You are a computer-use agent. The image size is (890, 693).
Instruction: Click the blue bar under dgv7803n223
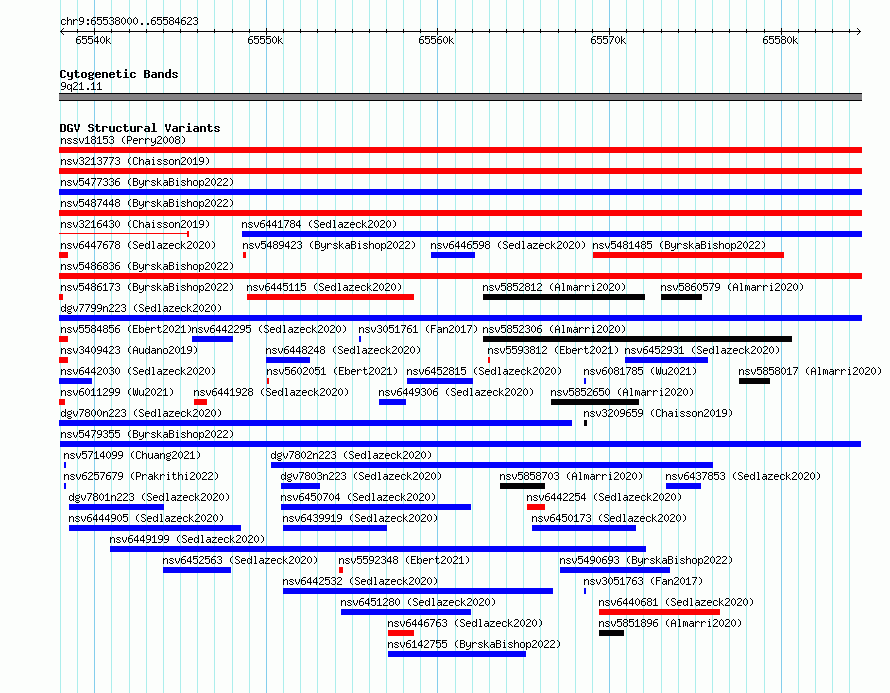[x=300, y=486]
